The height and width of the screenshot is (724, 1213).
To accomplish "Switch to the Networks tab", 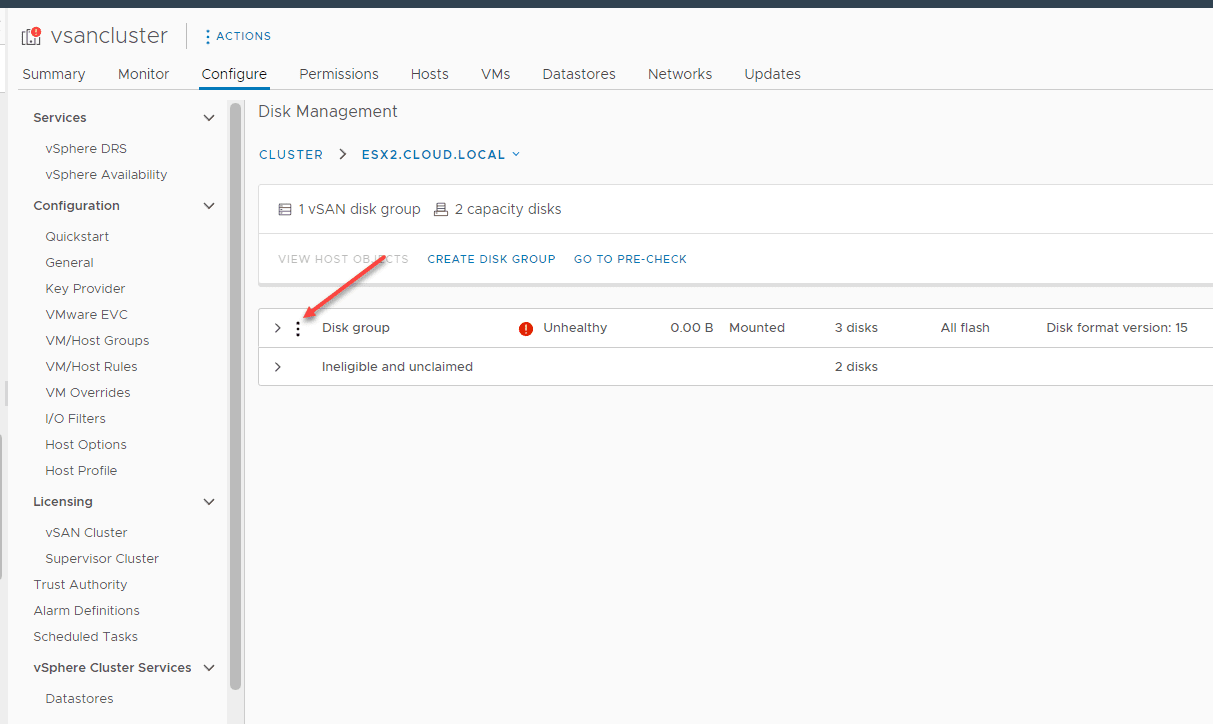I will [680, 74].
